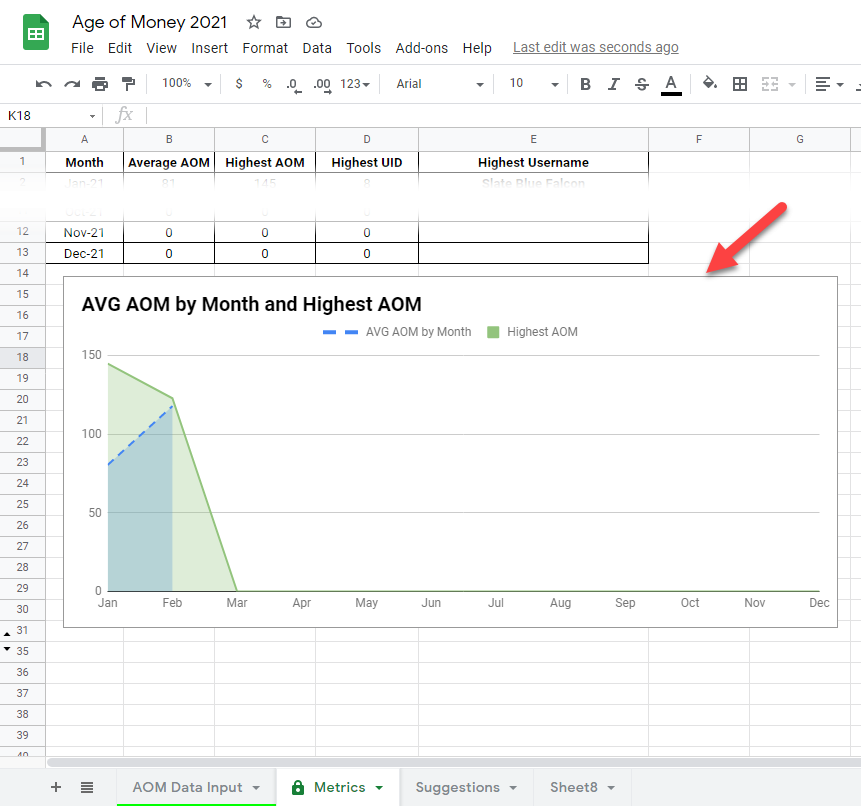Open the Fill color tool
Viewport: 861px width, 806px height.
pos(710,84)
